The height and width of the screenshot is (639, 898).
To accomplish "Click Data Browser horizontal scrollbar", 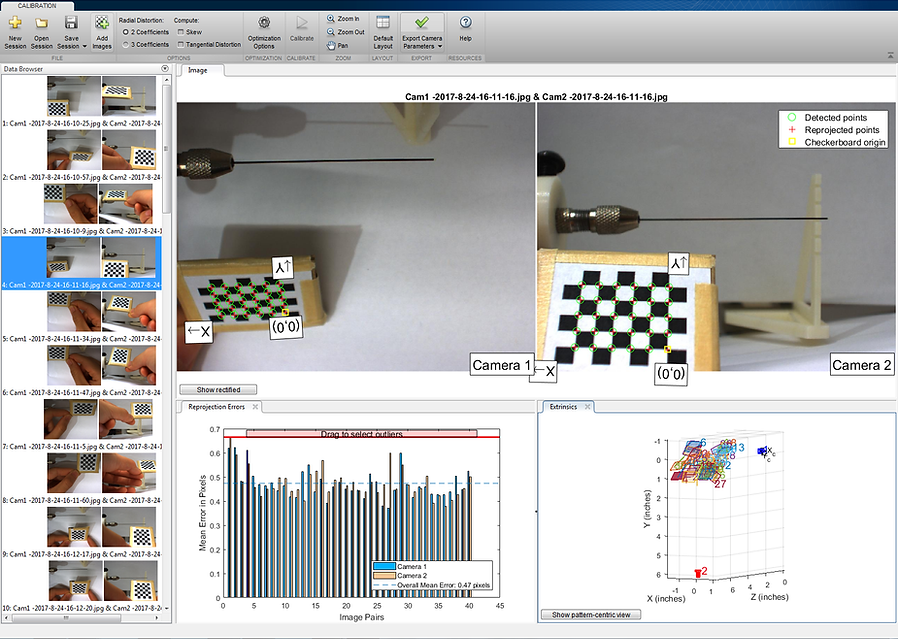I will pyautogui.click(x=66, y=618).
